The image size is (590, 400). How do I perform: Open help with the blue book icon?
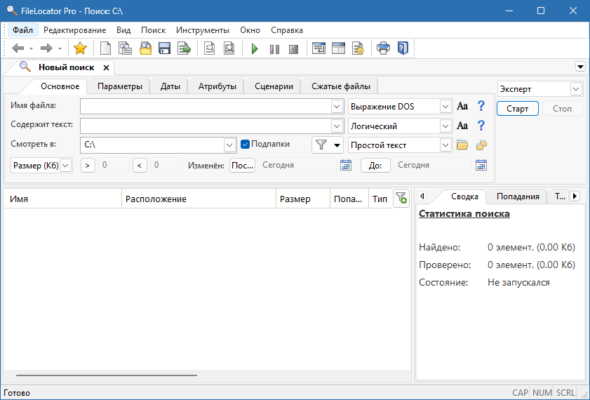pos(403,48)
